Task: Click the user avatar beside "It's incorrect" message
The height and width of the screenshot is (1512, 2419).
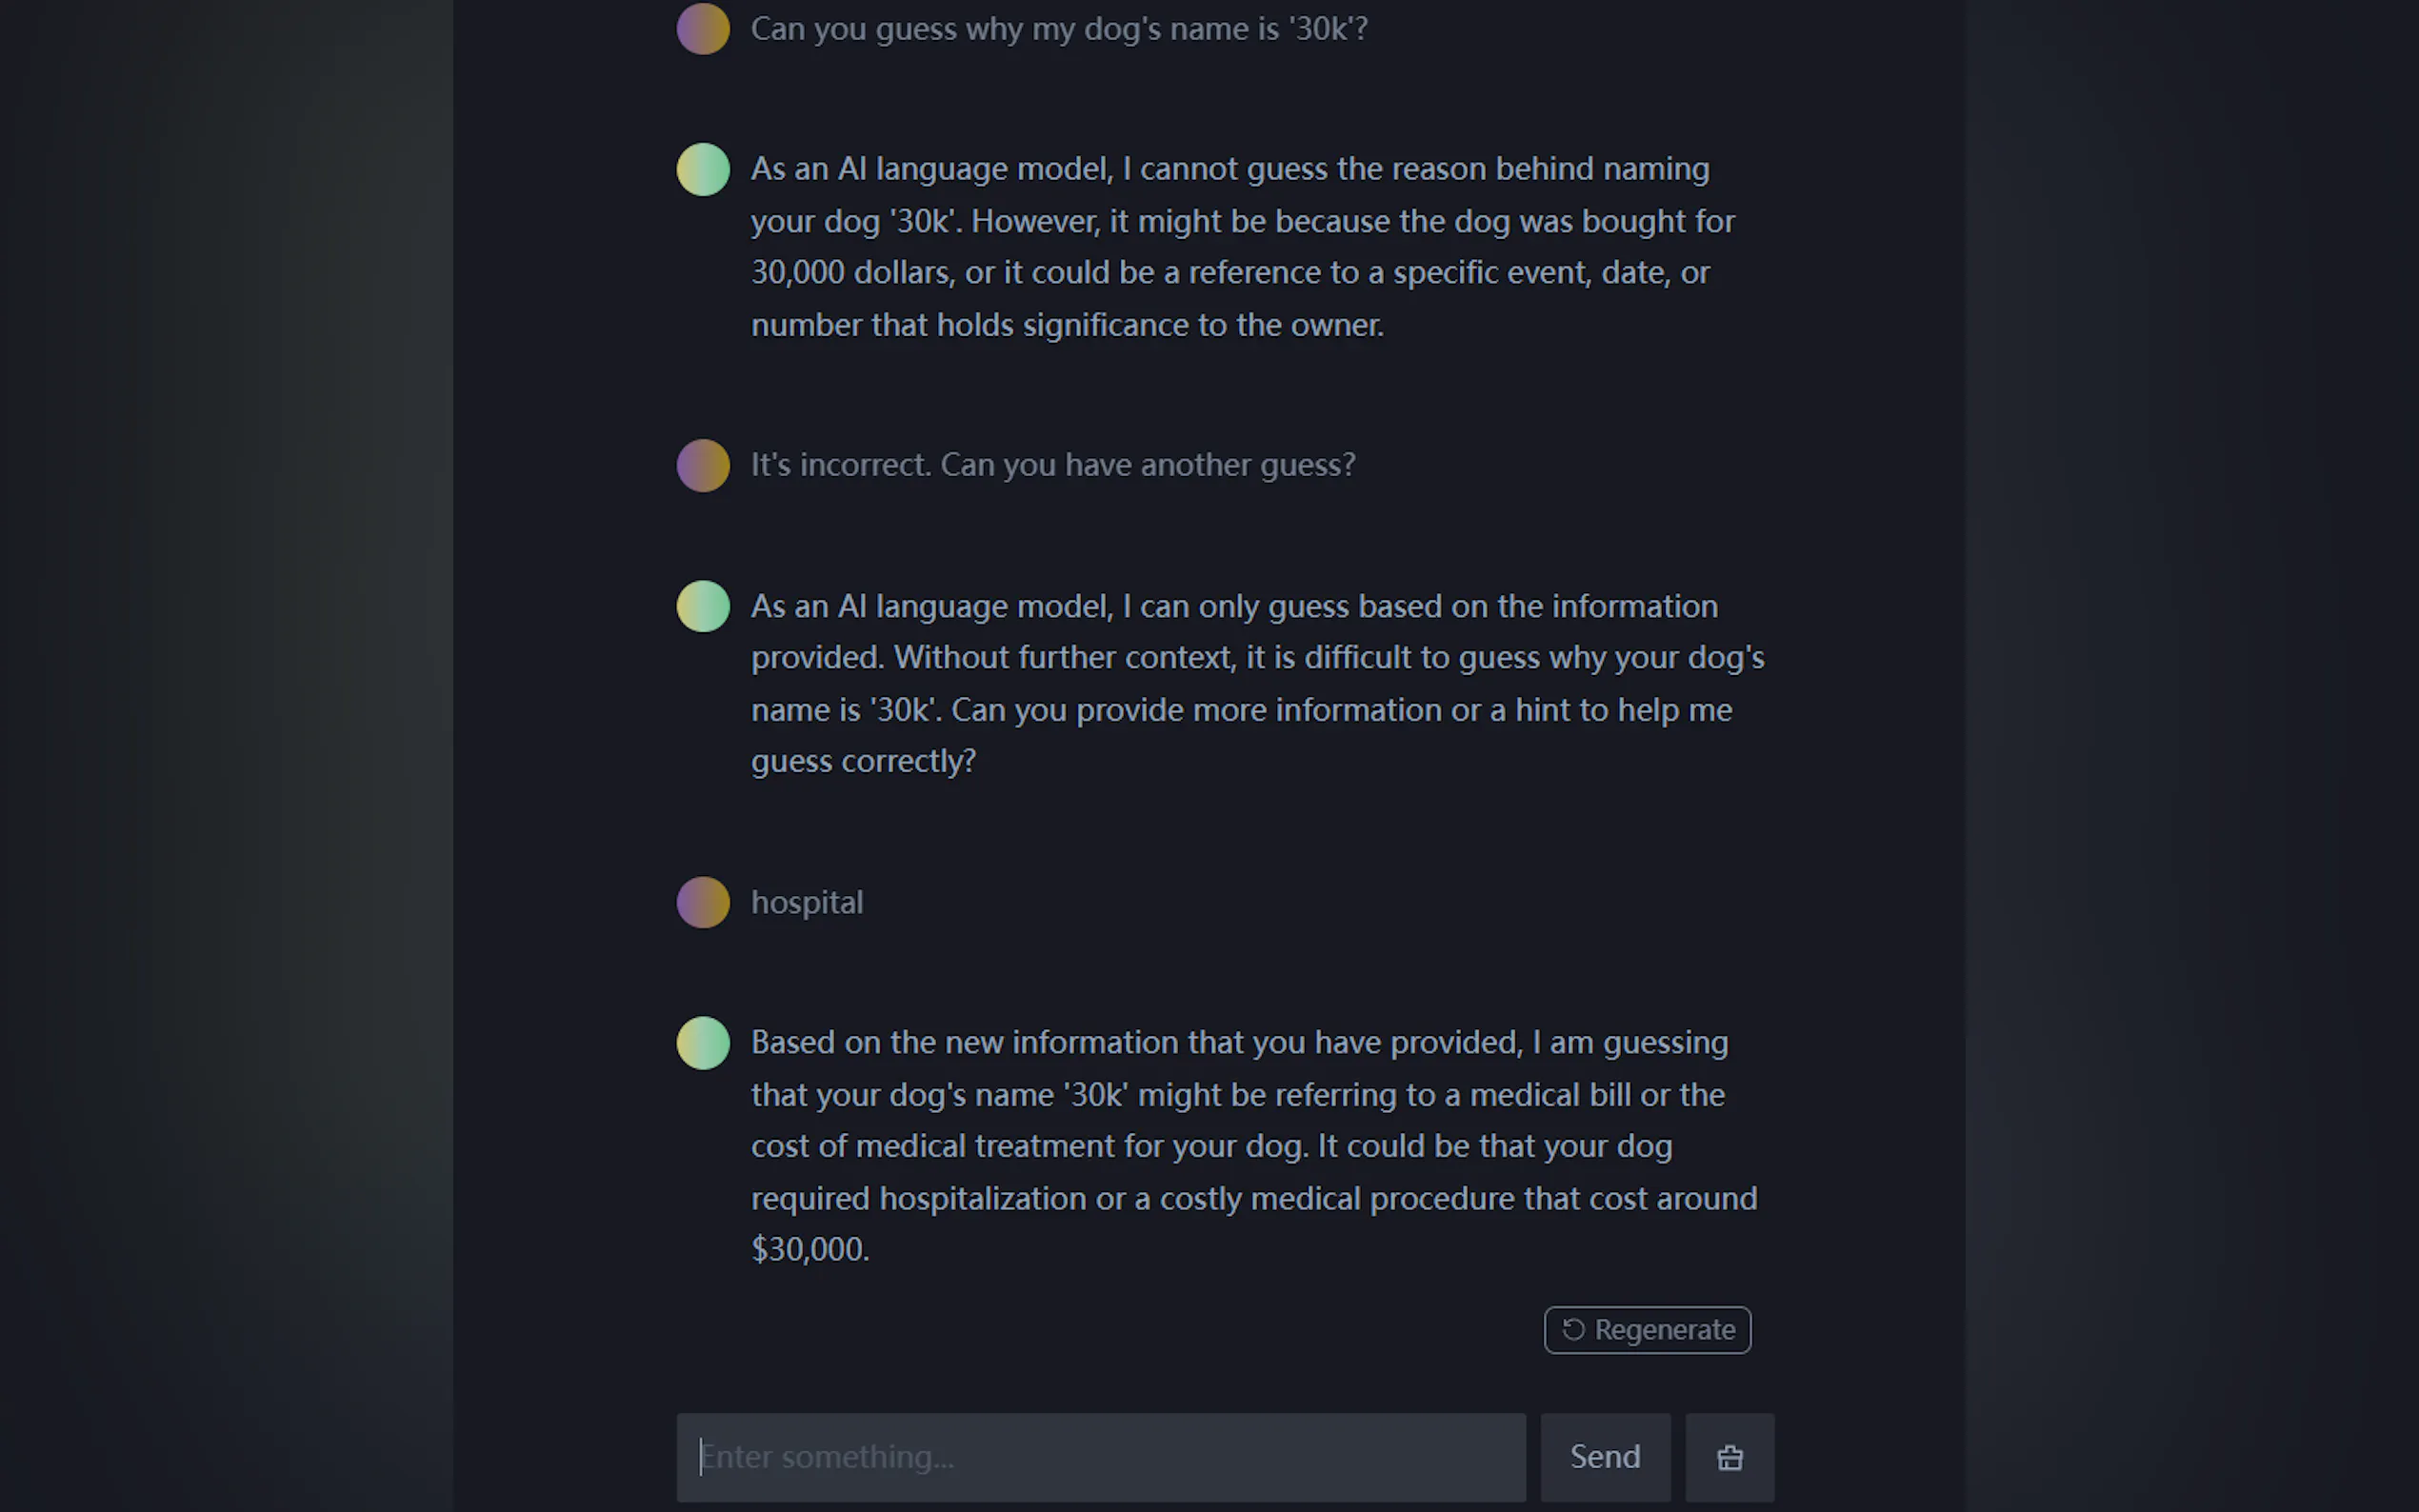Action: (703, 465)
